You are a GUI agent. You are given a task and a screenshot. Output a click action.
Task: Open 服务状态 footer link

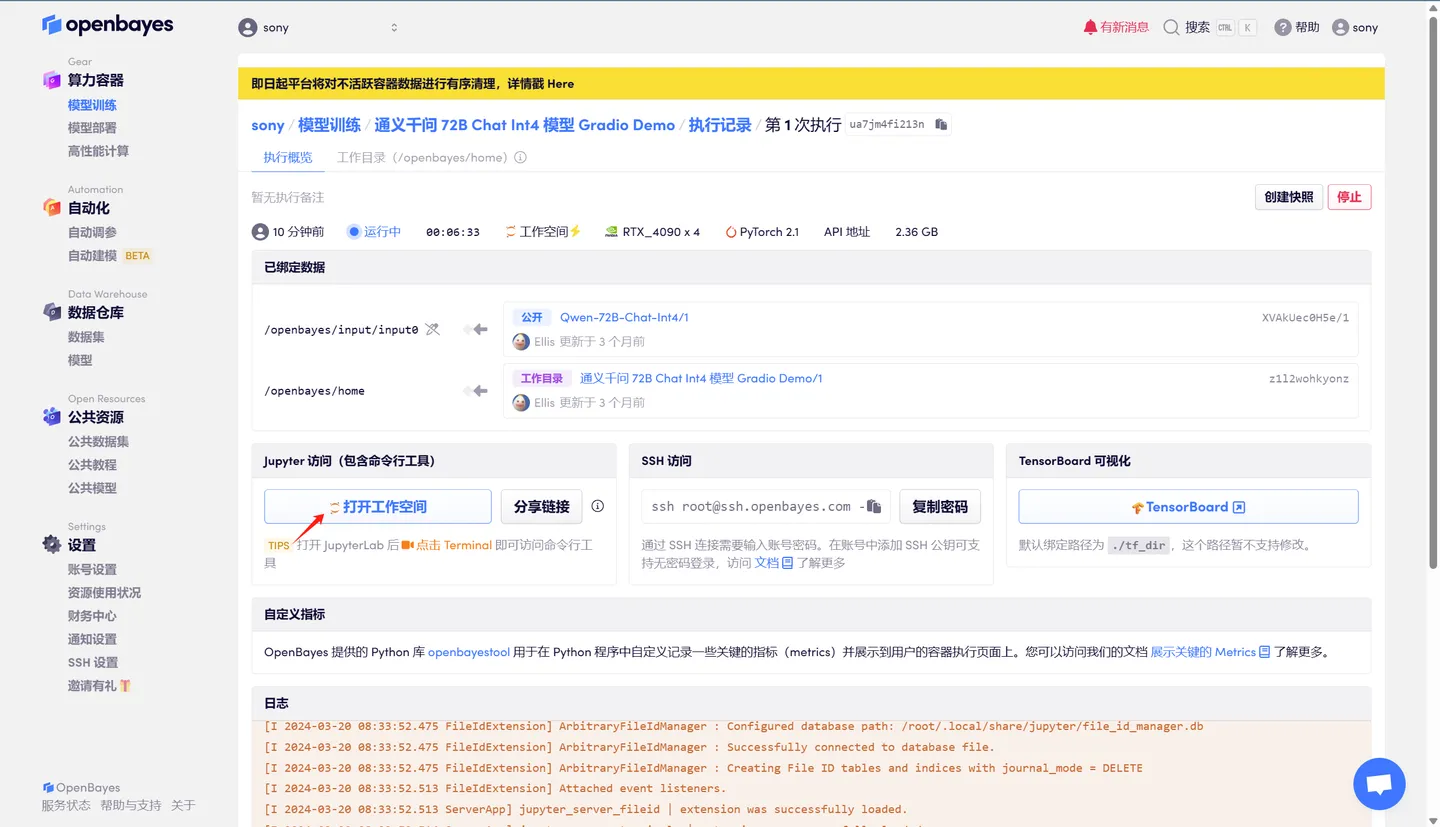[66, 806]
